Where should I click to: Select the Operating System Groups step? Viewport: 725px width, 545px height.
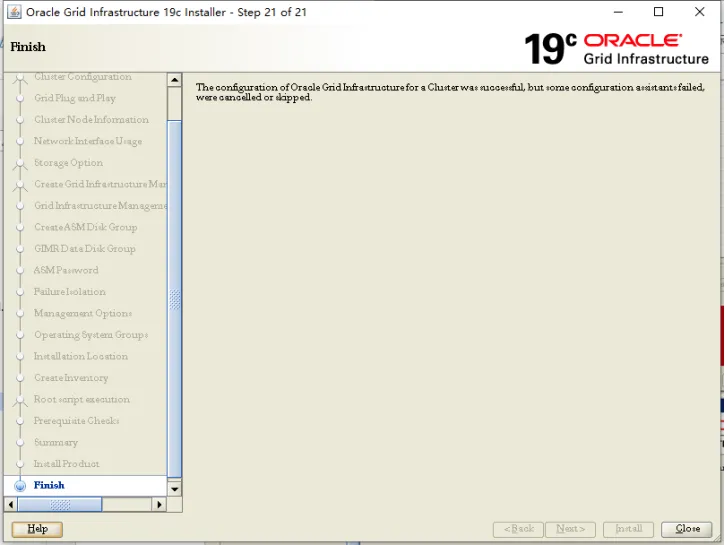[91, 335]
